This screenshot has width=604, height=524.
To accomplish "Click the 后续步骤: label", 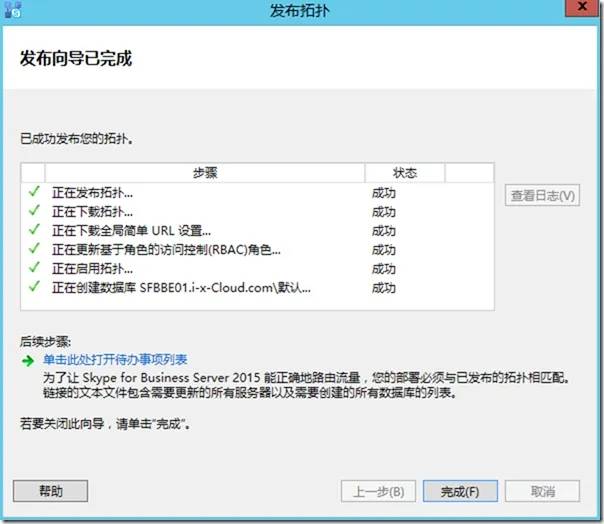I will (45, 341).
